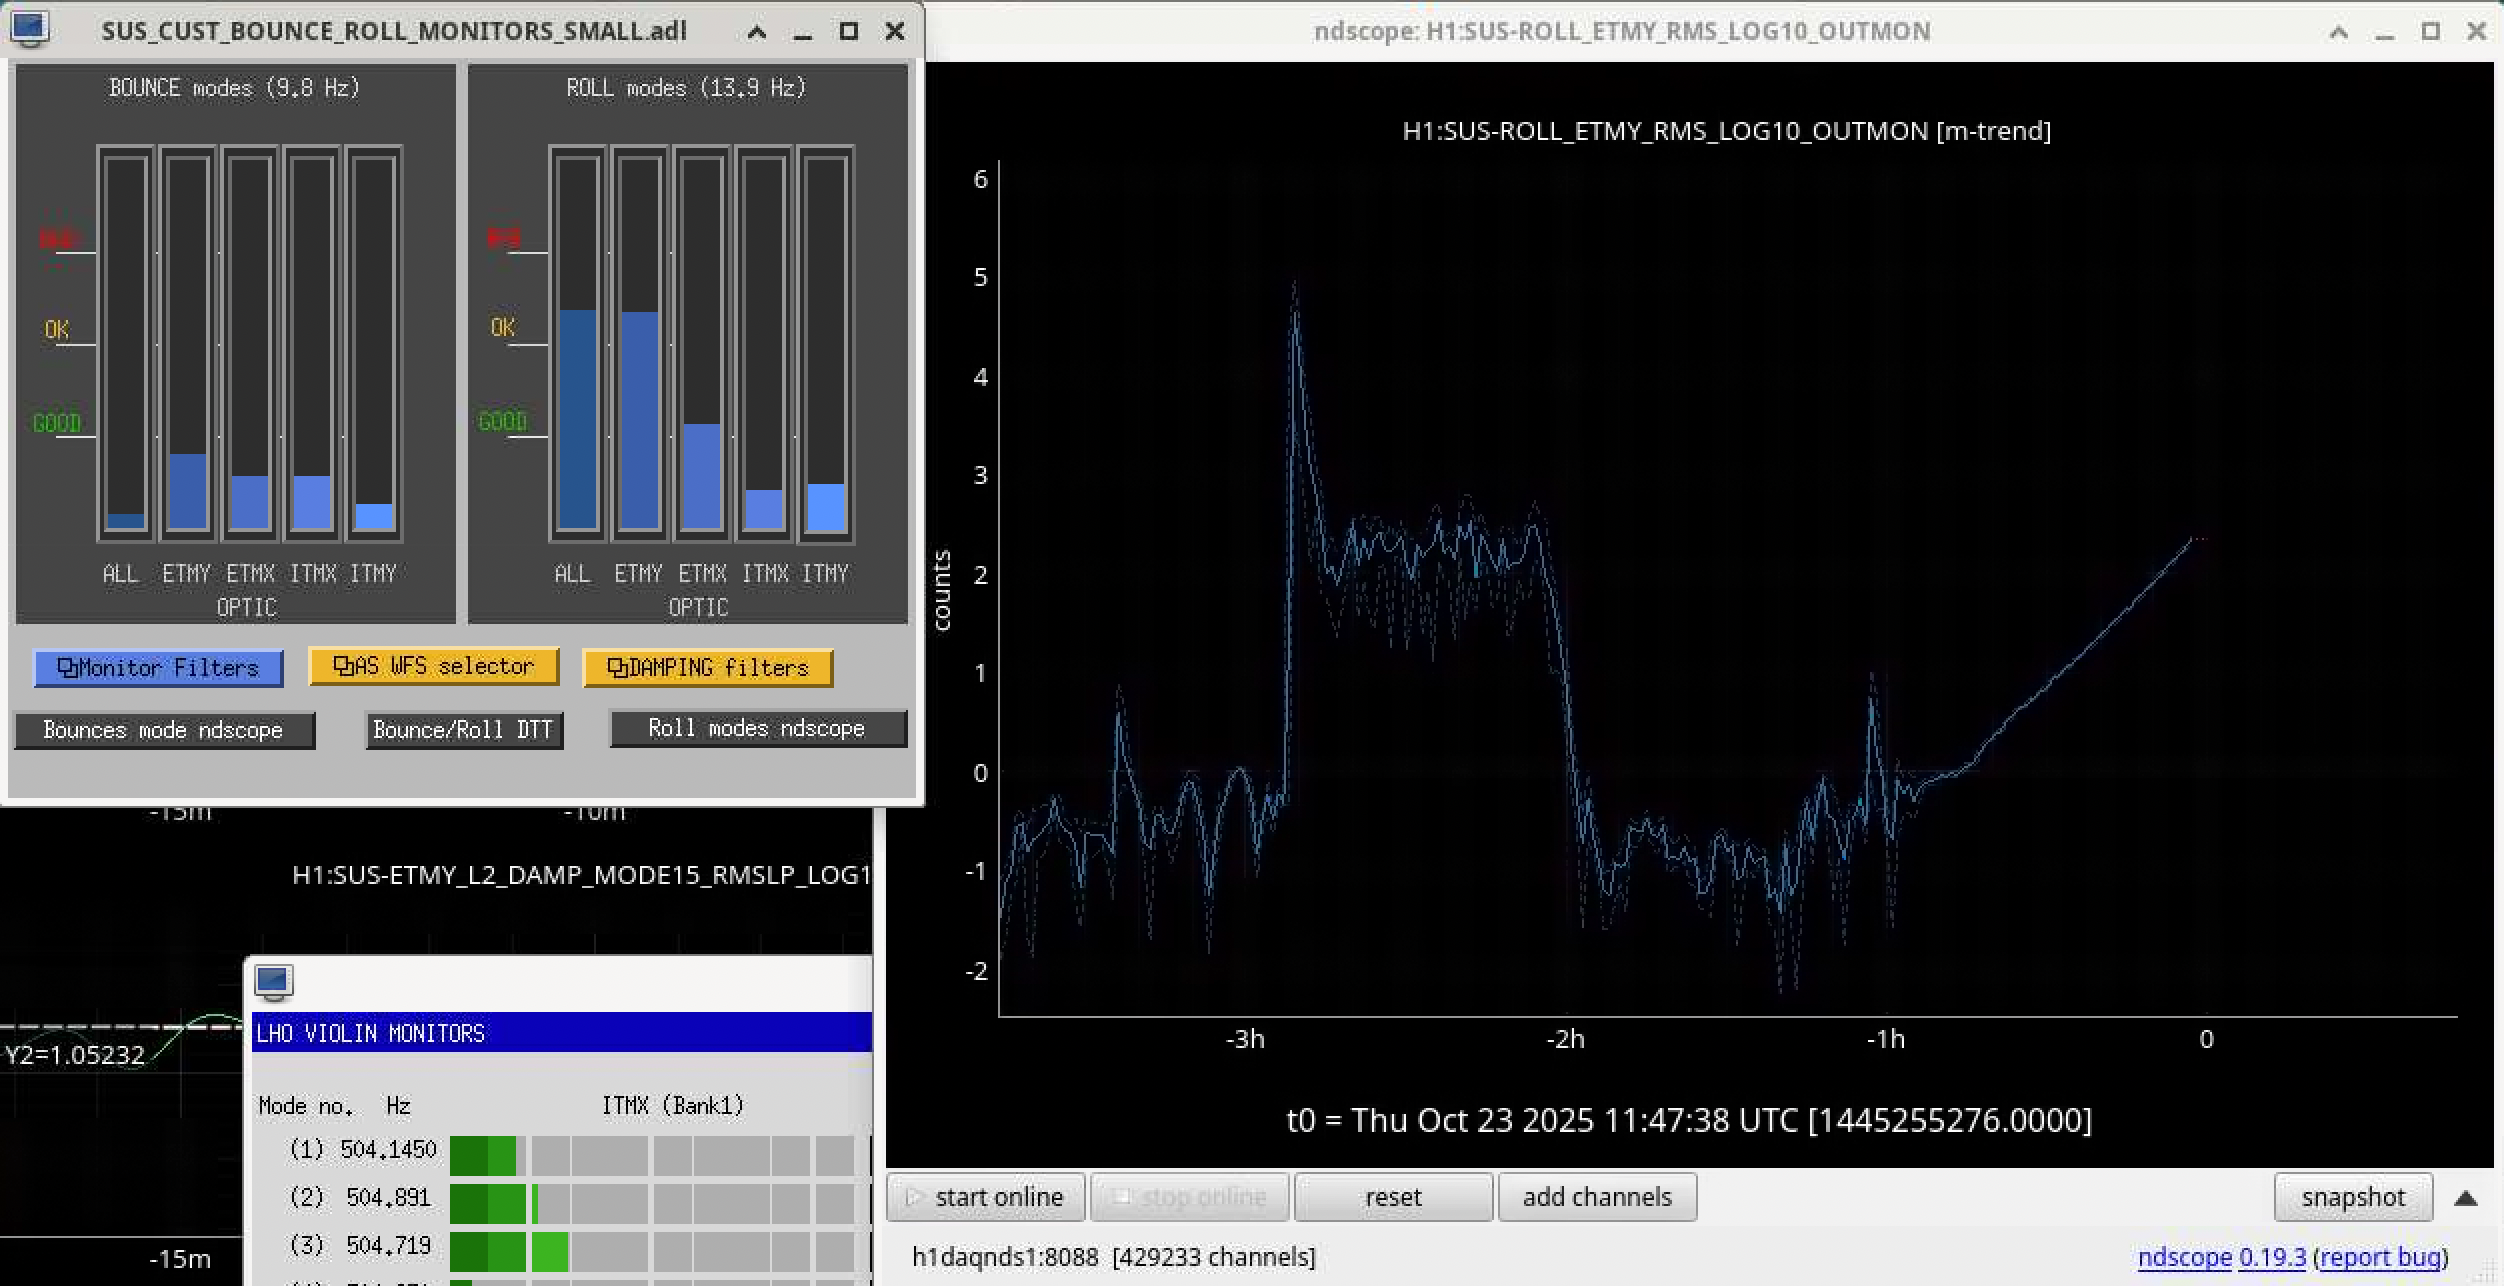Minimize the ndscope window

coord(2385,32)
